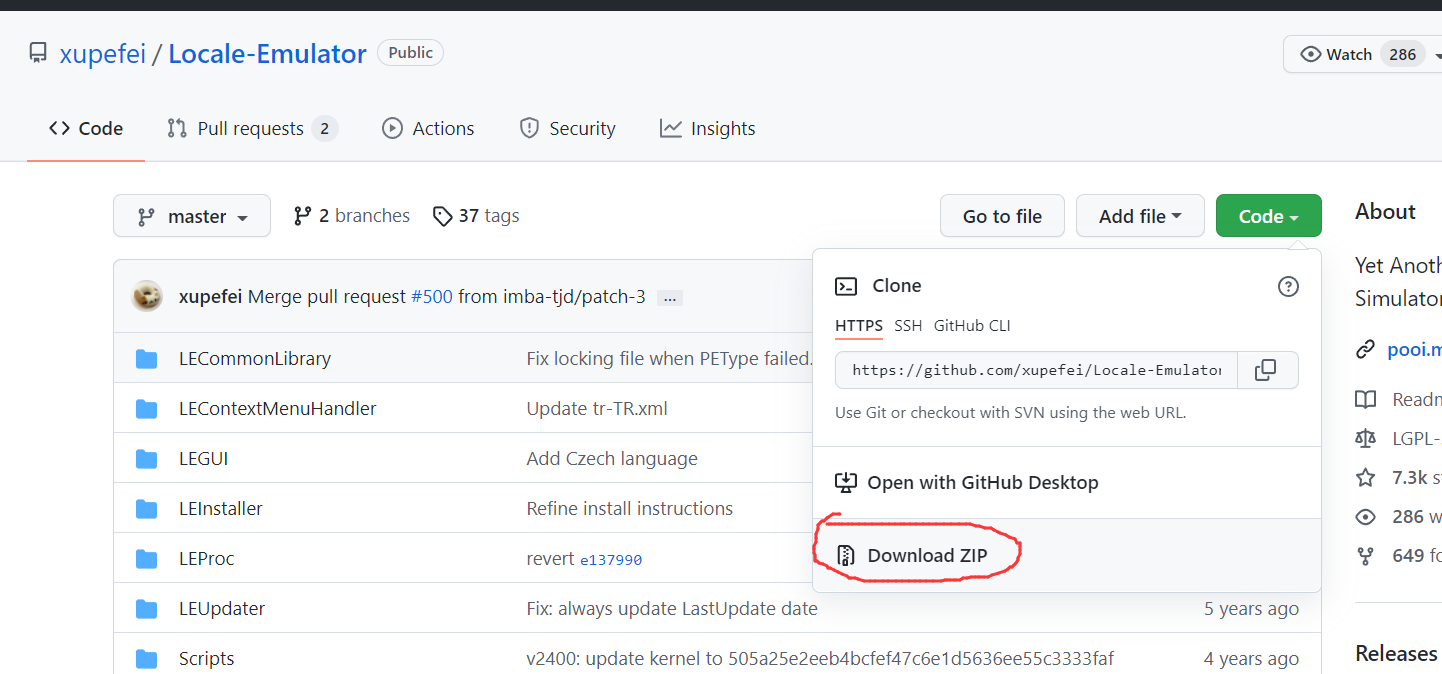Open the Pull requests tab
This screenshot has height=674, width=1442.
coord(251,128)
